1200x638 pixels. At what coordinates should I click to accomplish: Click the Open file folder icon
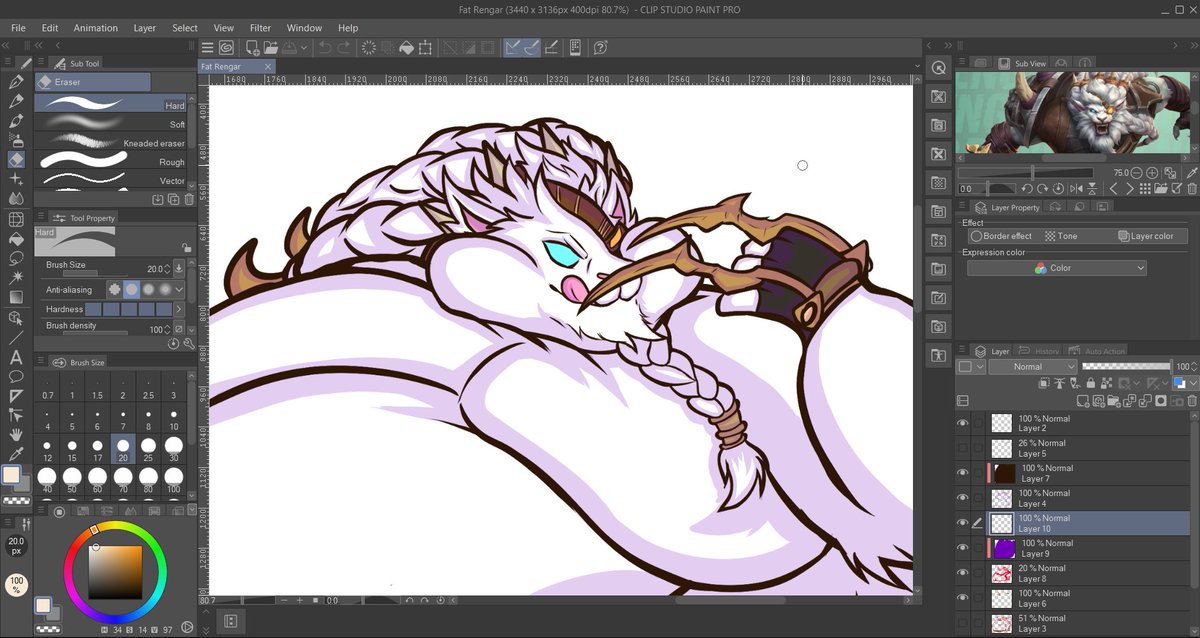[273, 47]
